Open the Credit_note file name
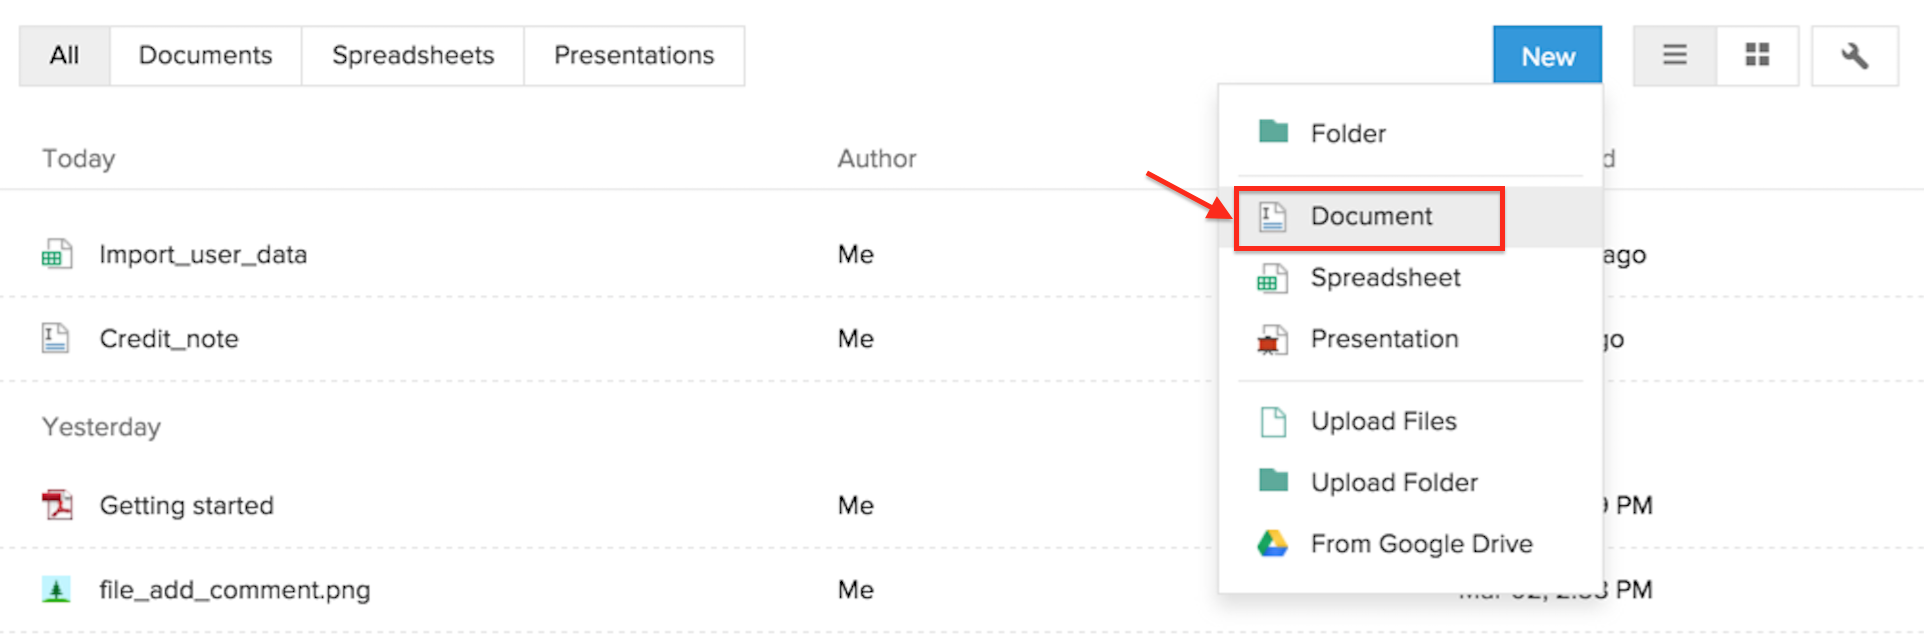Screen dimensions: 1924x638 (x=169, y=339)
